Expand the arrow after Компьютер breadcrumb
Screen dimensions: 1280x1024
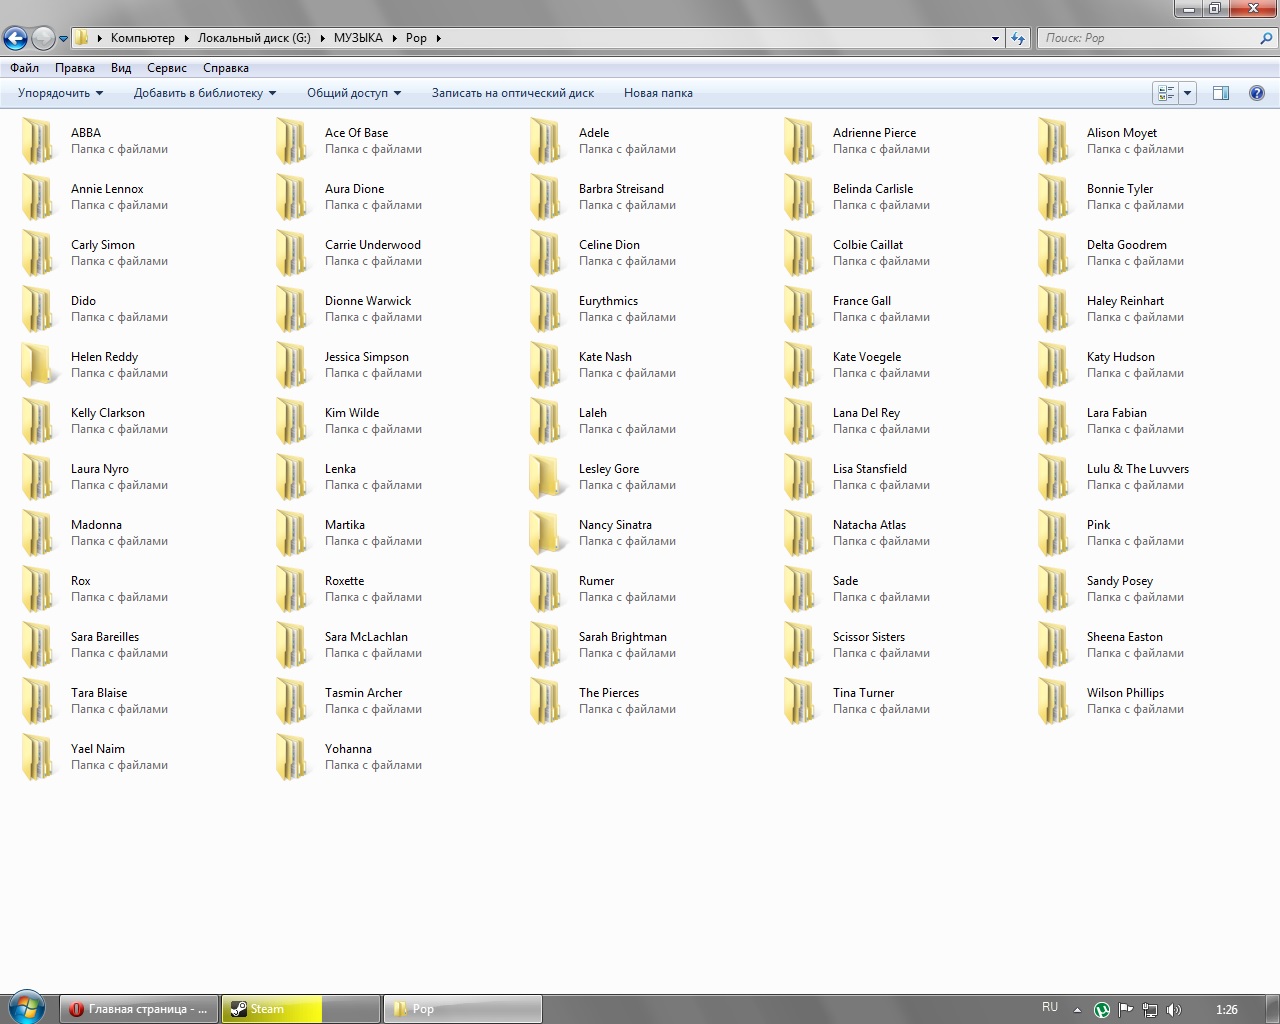(x=186, y=38)
